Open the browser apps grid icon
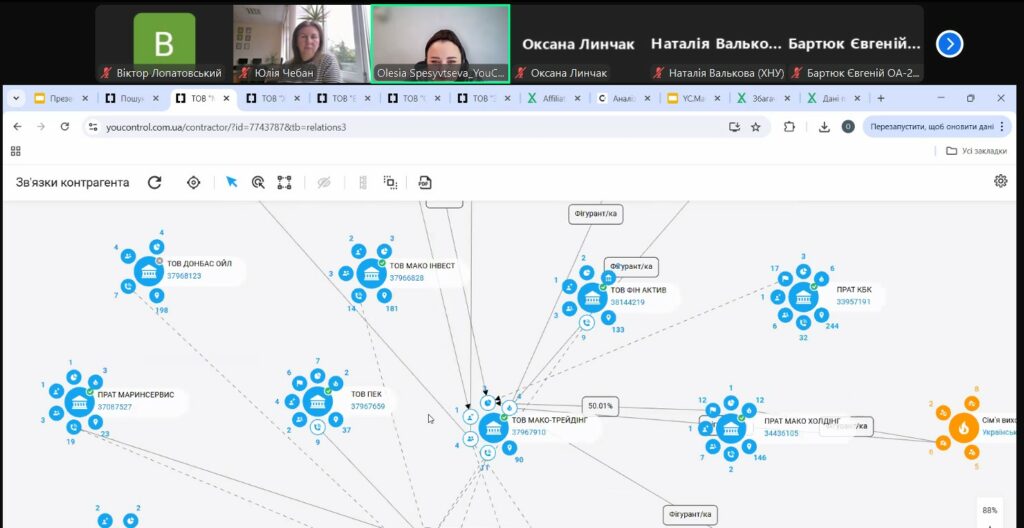The image size is (1024, 528). point(16,151)
